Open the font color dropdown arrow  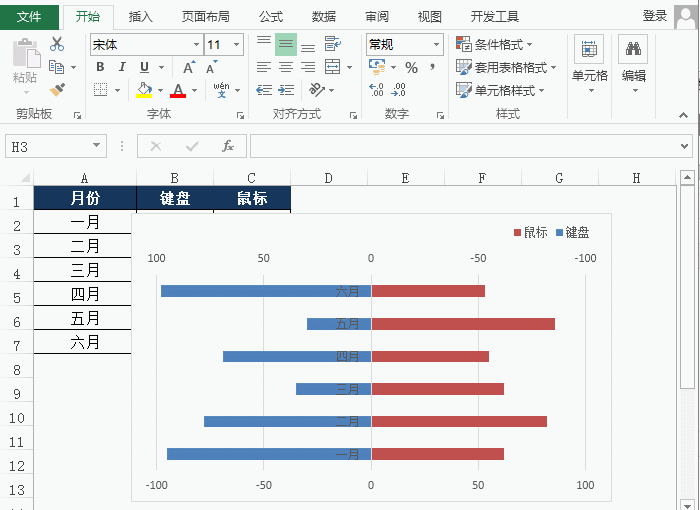194,90
